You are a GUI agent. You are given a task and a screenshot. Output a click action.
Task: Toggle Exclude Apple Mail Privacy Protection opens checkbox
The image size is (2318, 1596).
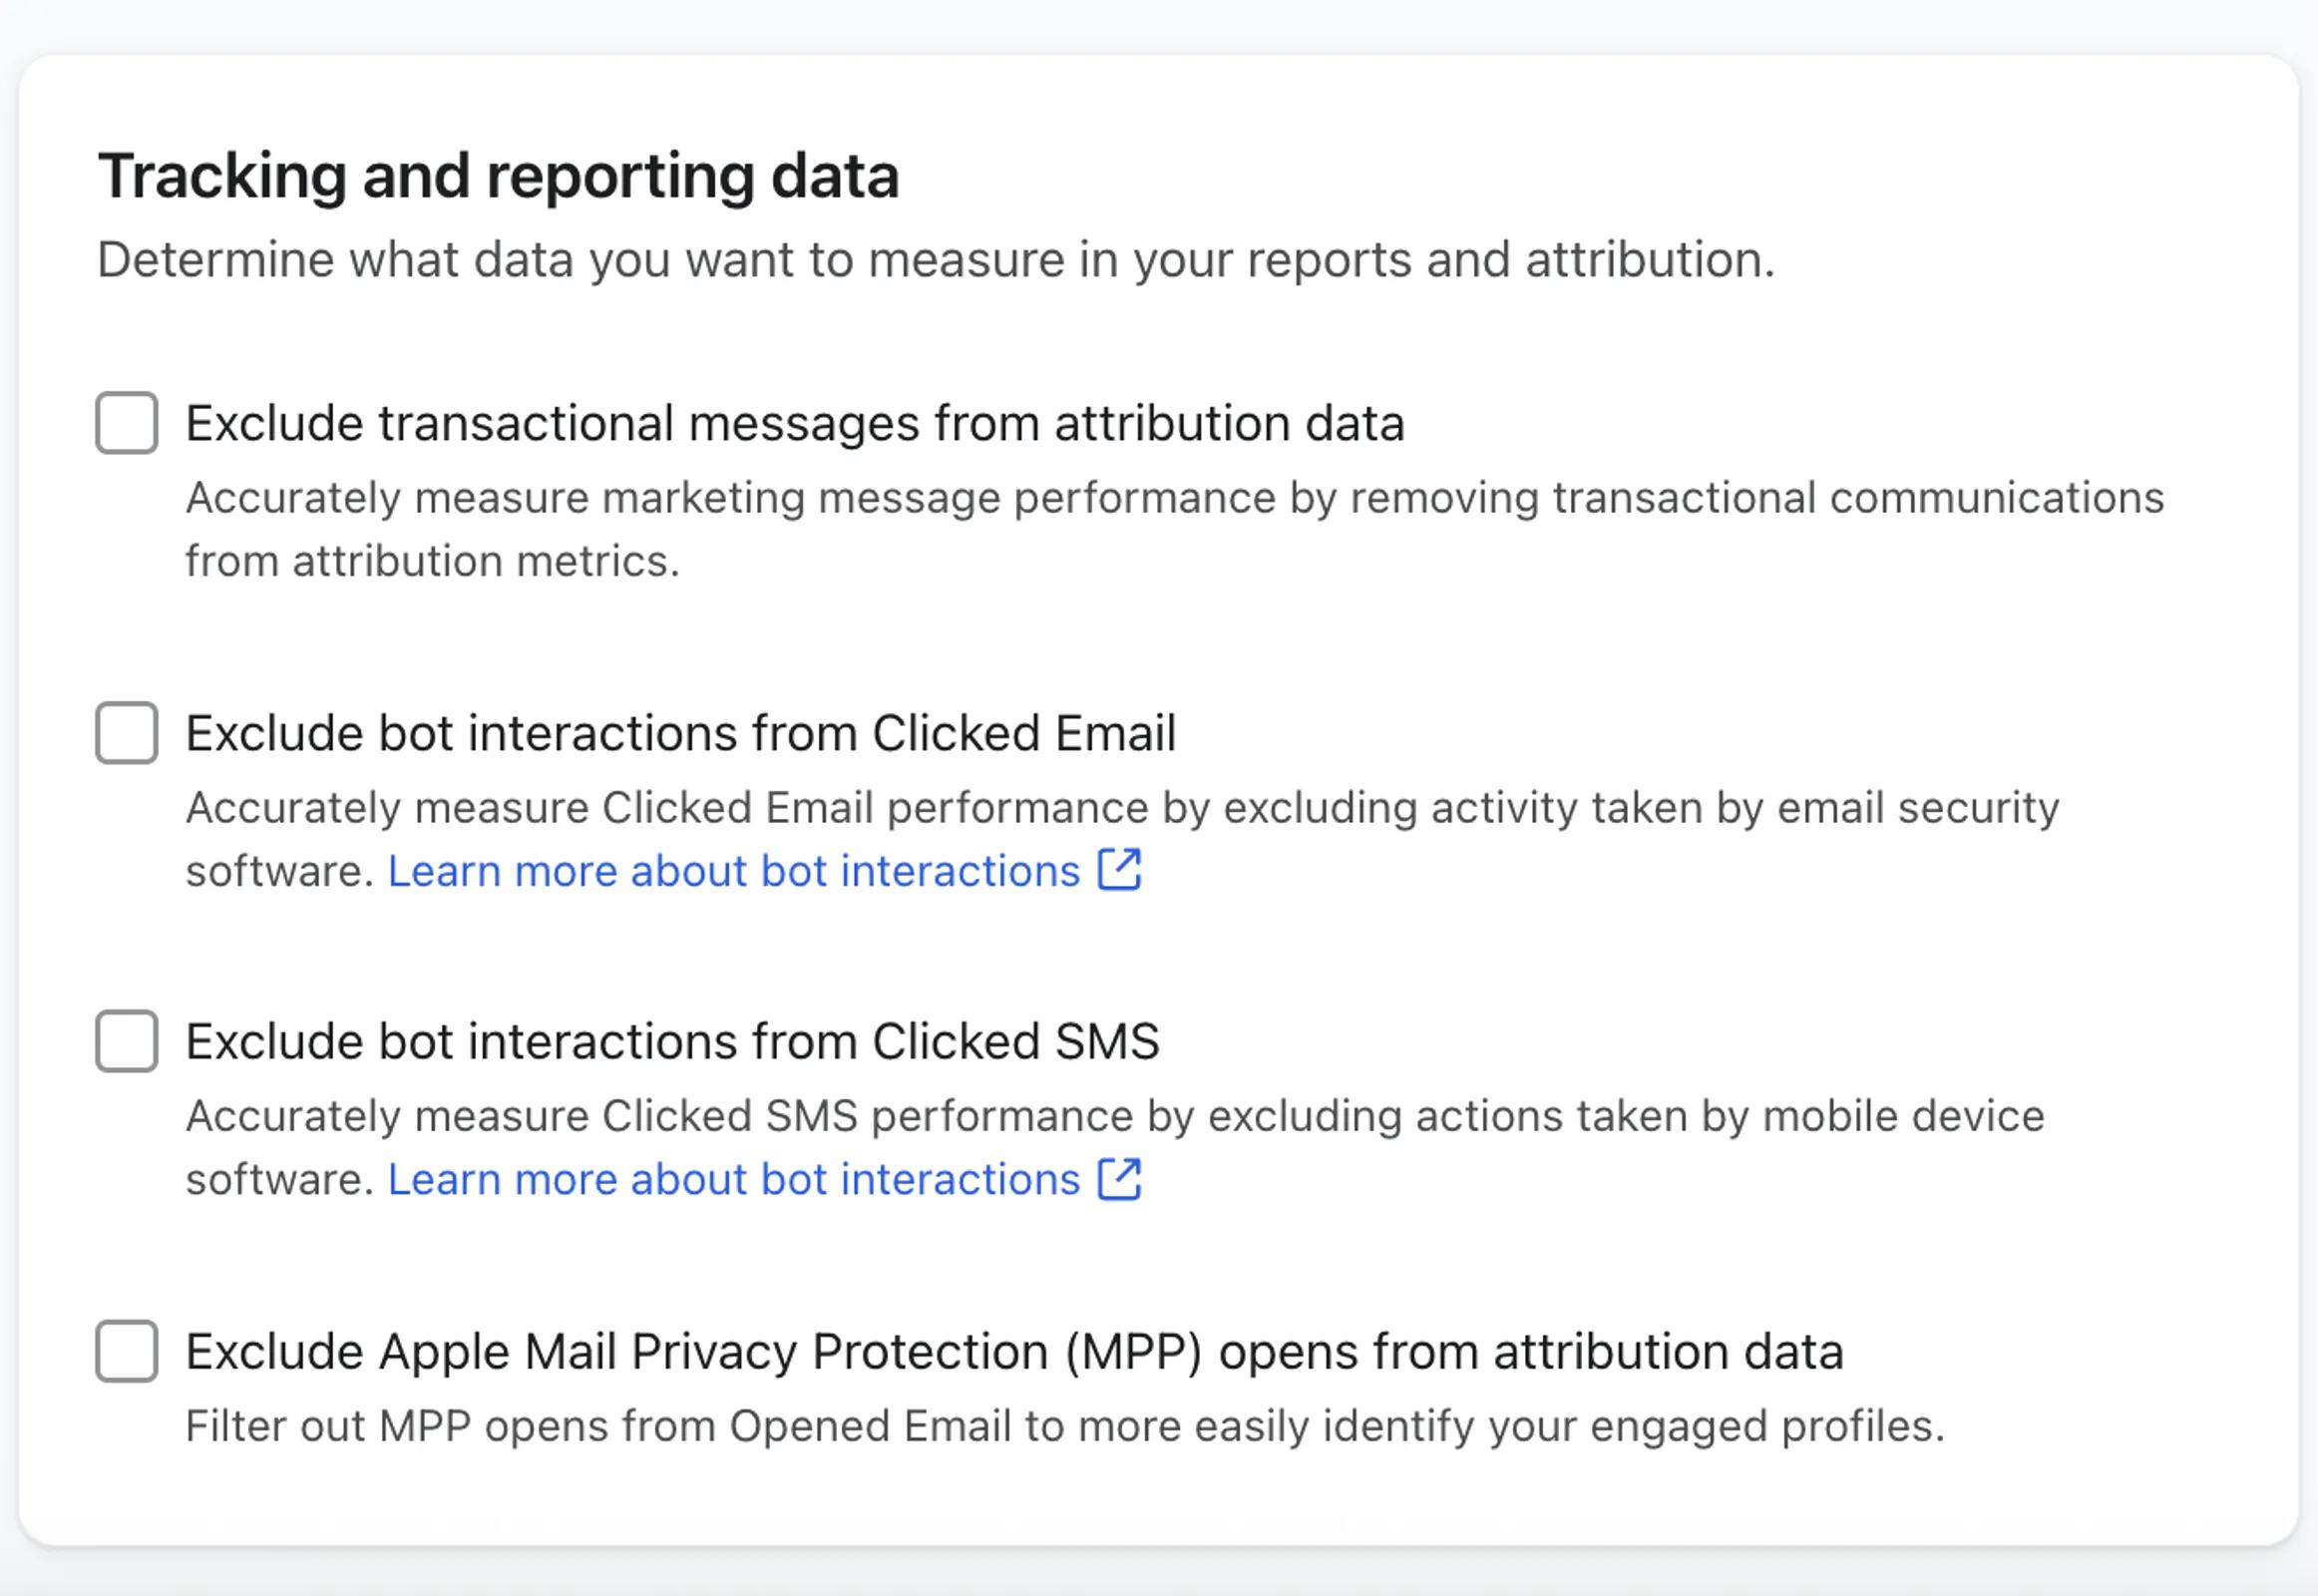127,1351
